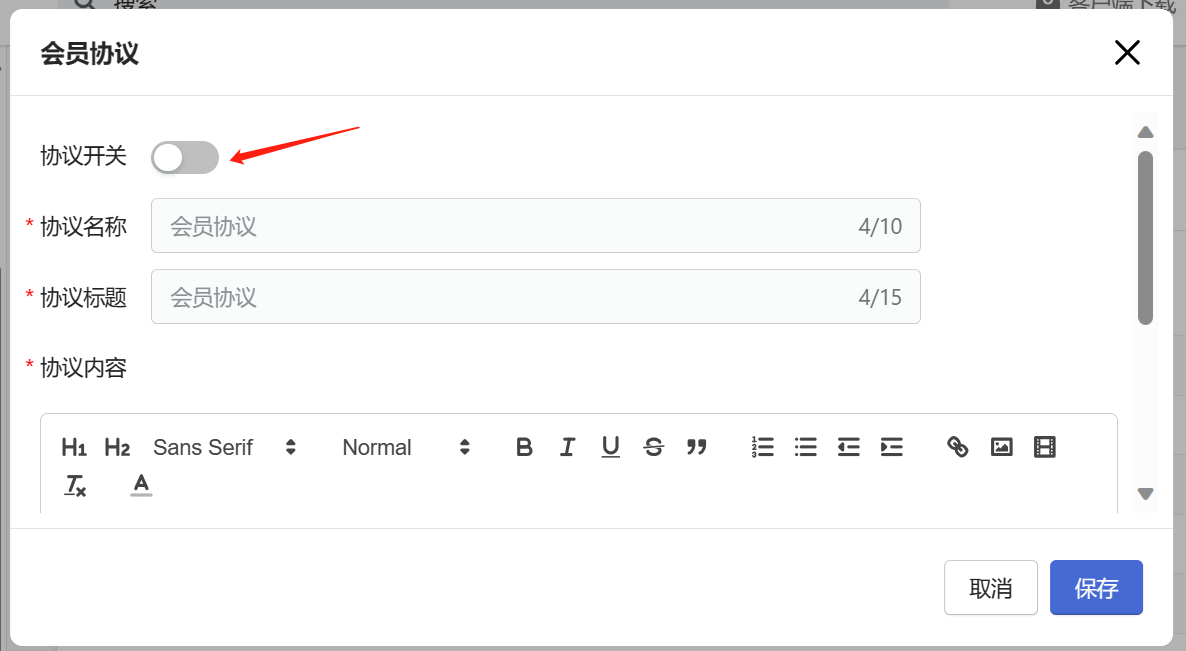The width and height of the screenshot is (1186, 651).
Task: Clear text formatting
Action: [75, 485]
